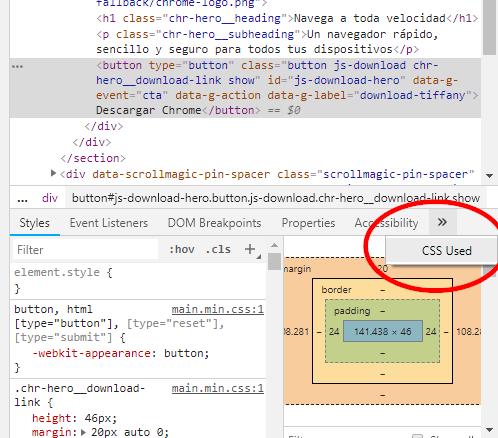Expand the scrollmagic-pin-spacer div node
Screen dimensions: 498x438
(x=53, y=173)
